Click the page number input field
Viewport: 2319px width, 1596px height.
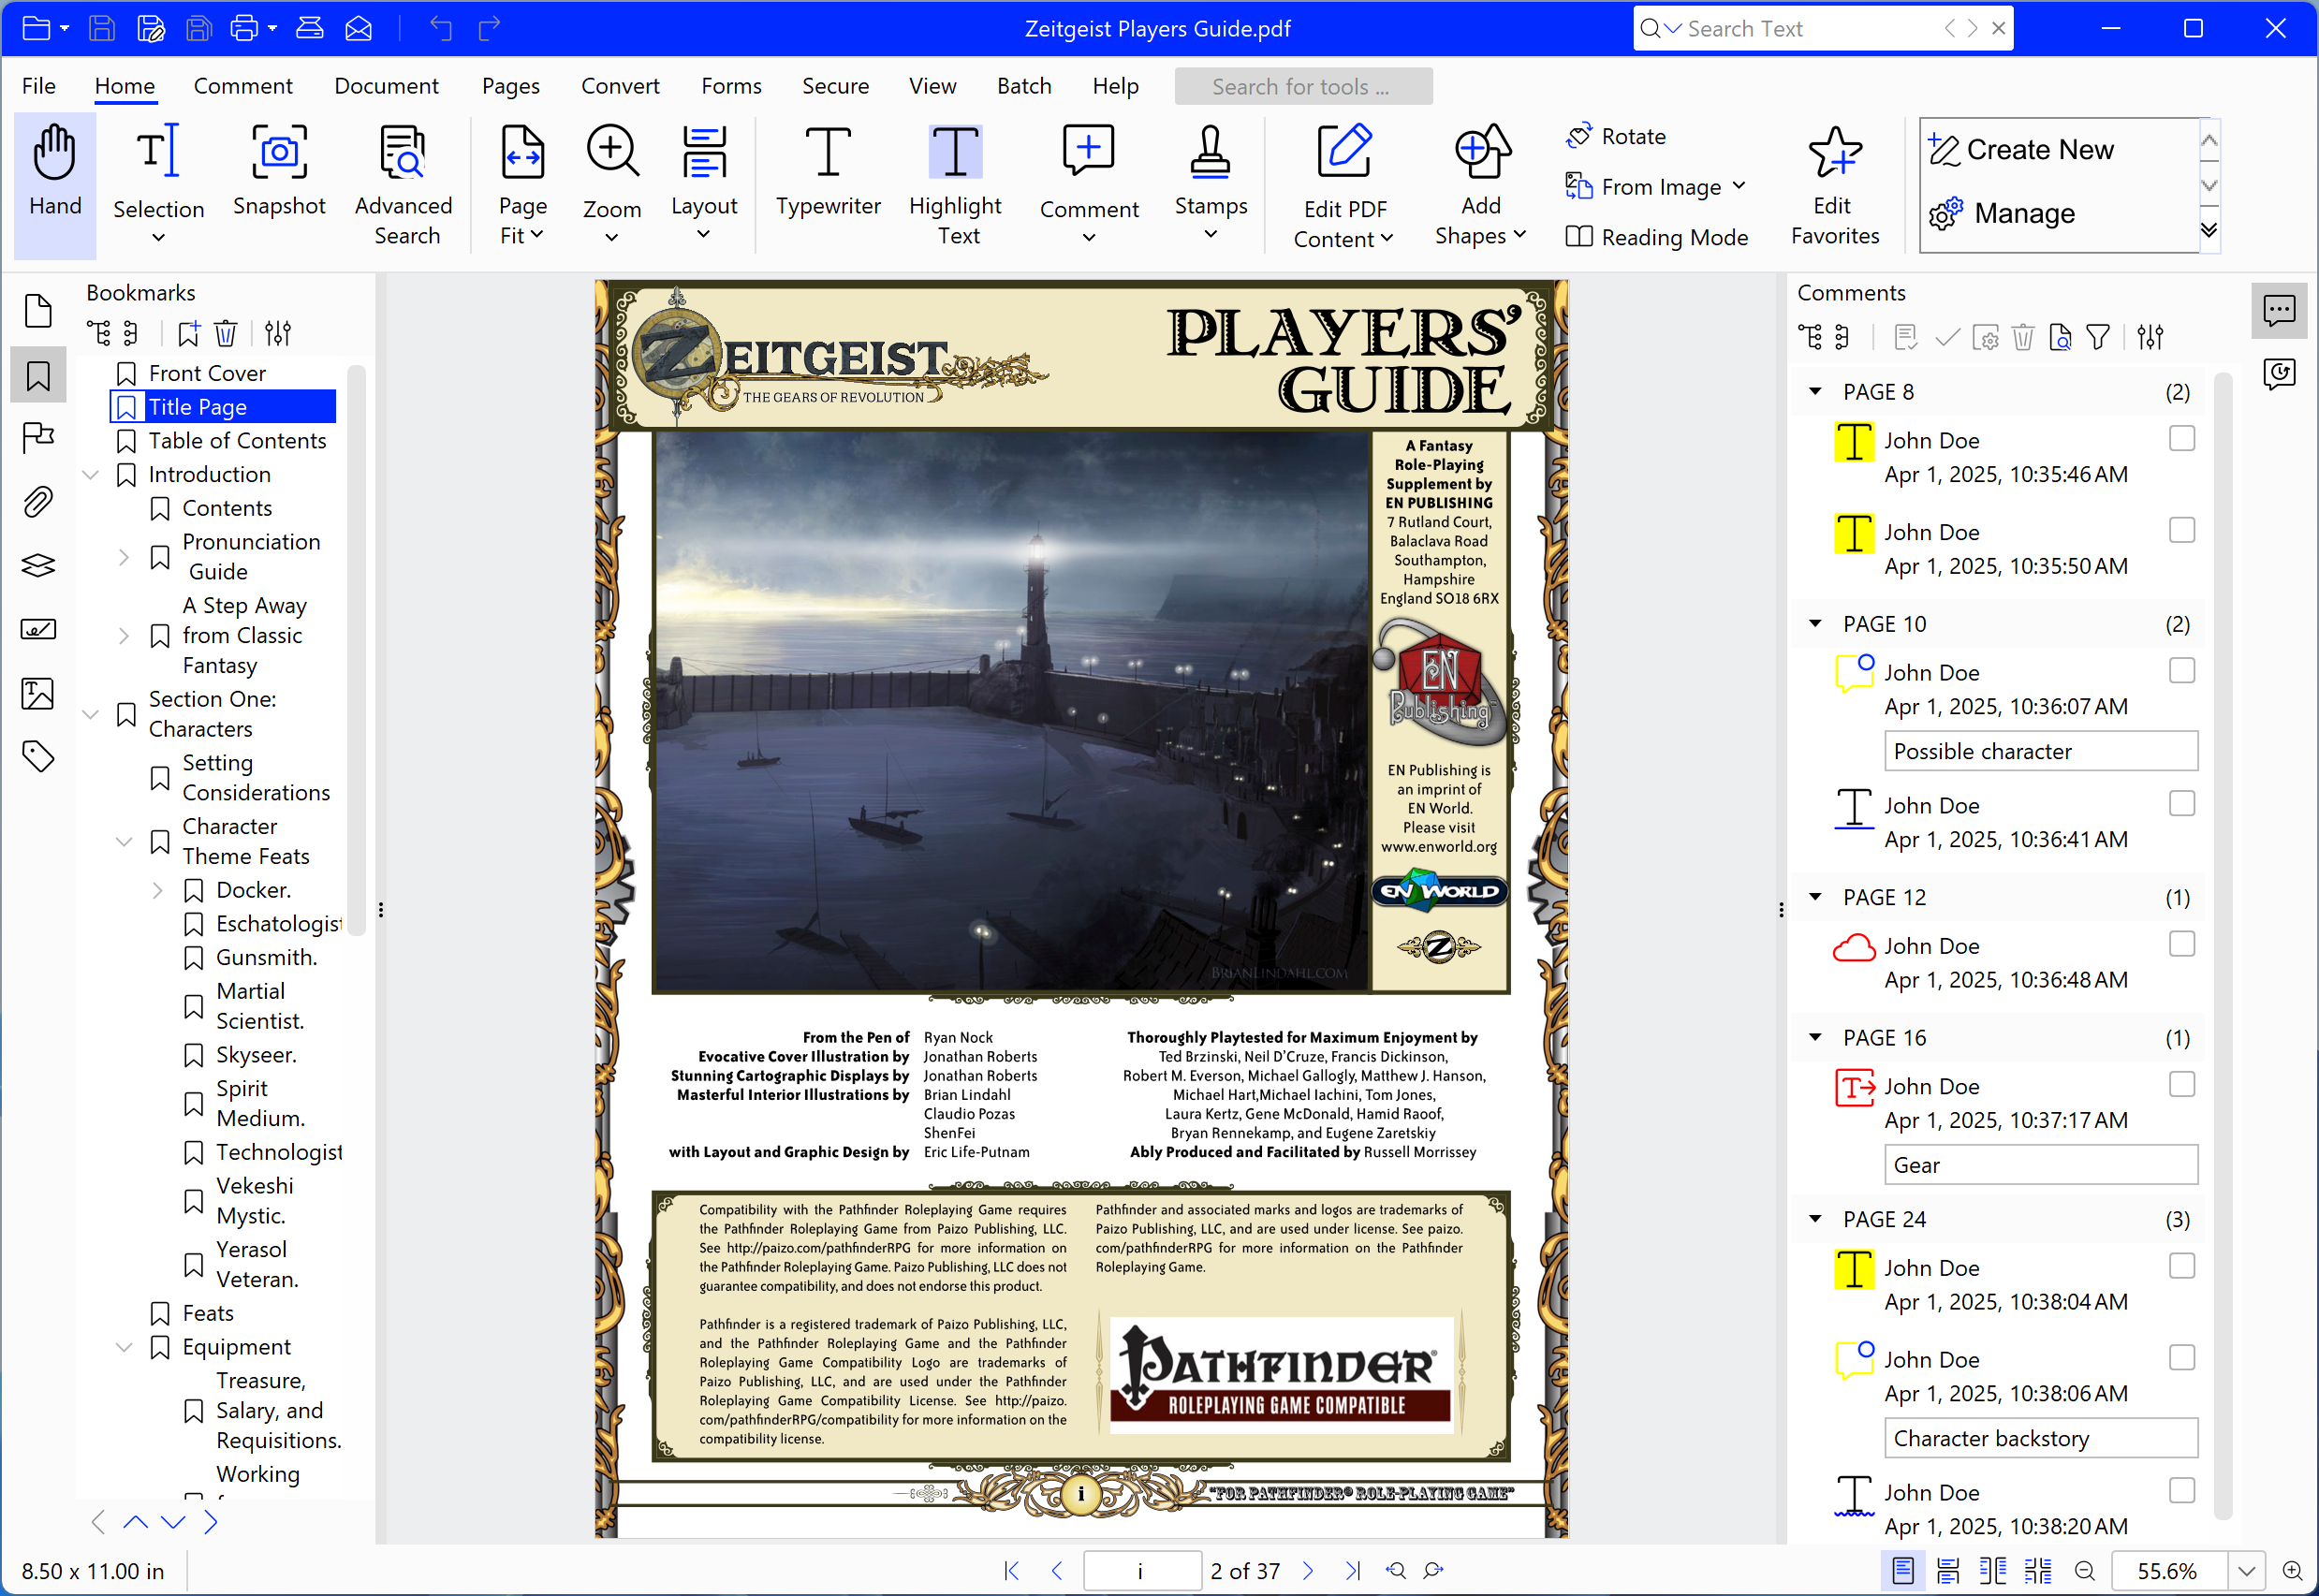pyautogui.click(x=1142, y=1570)
